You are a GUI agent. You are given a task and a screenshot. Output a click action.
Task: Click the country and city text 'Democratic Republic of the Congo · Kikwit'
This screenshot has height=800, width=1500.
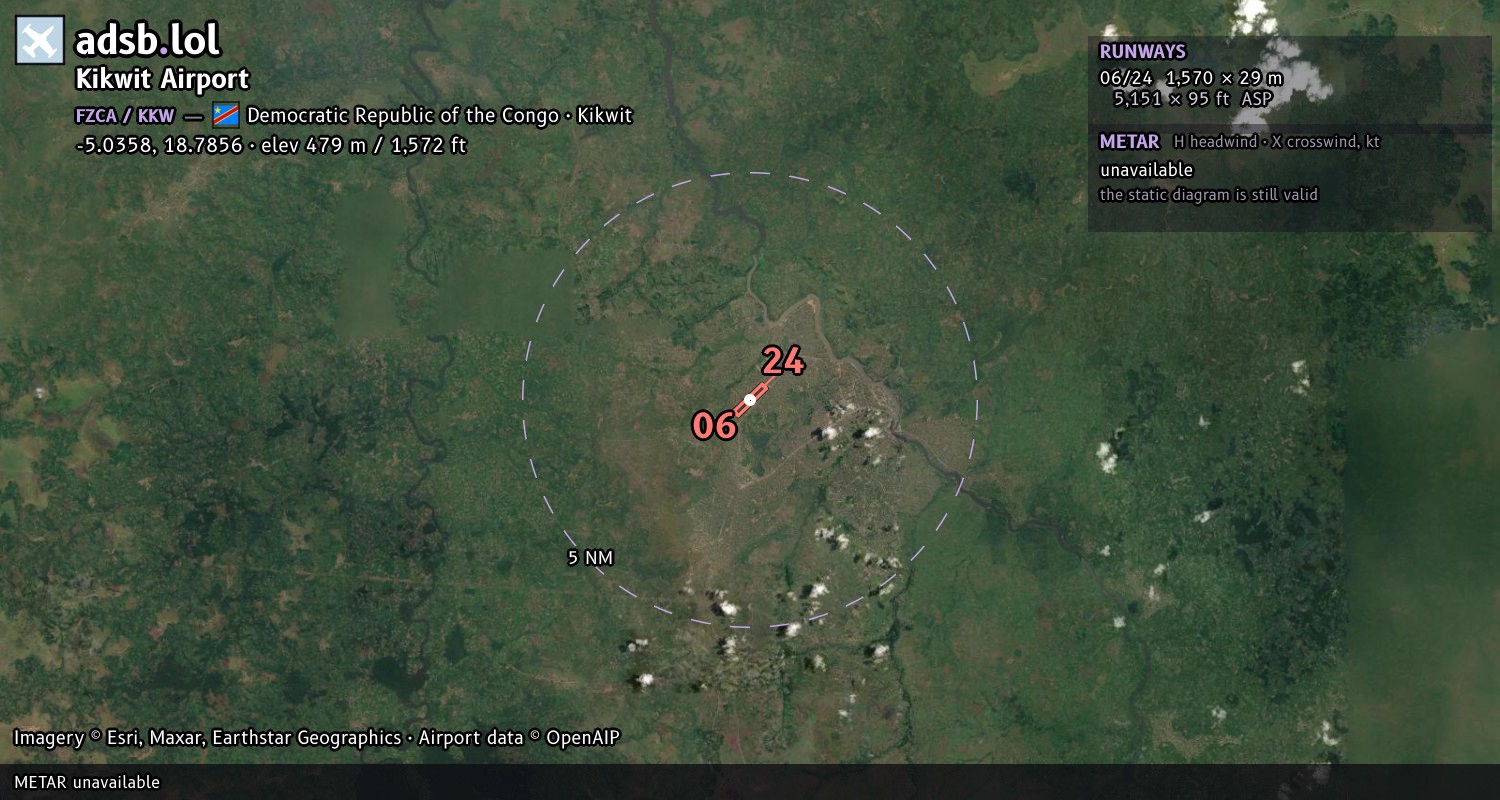[x=440, y=115]
